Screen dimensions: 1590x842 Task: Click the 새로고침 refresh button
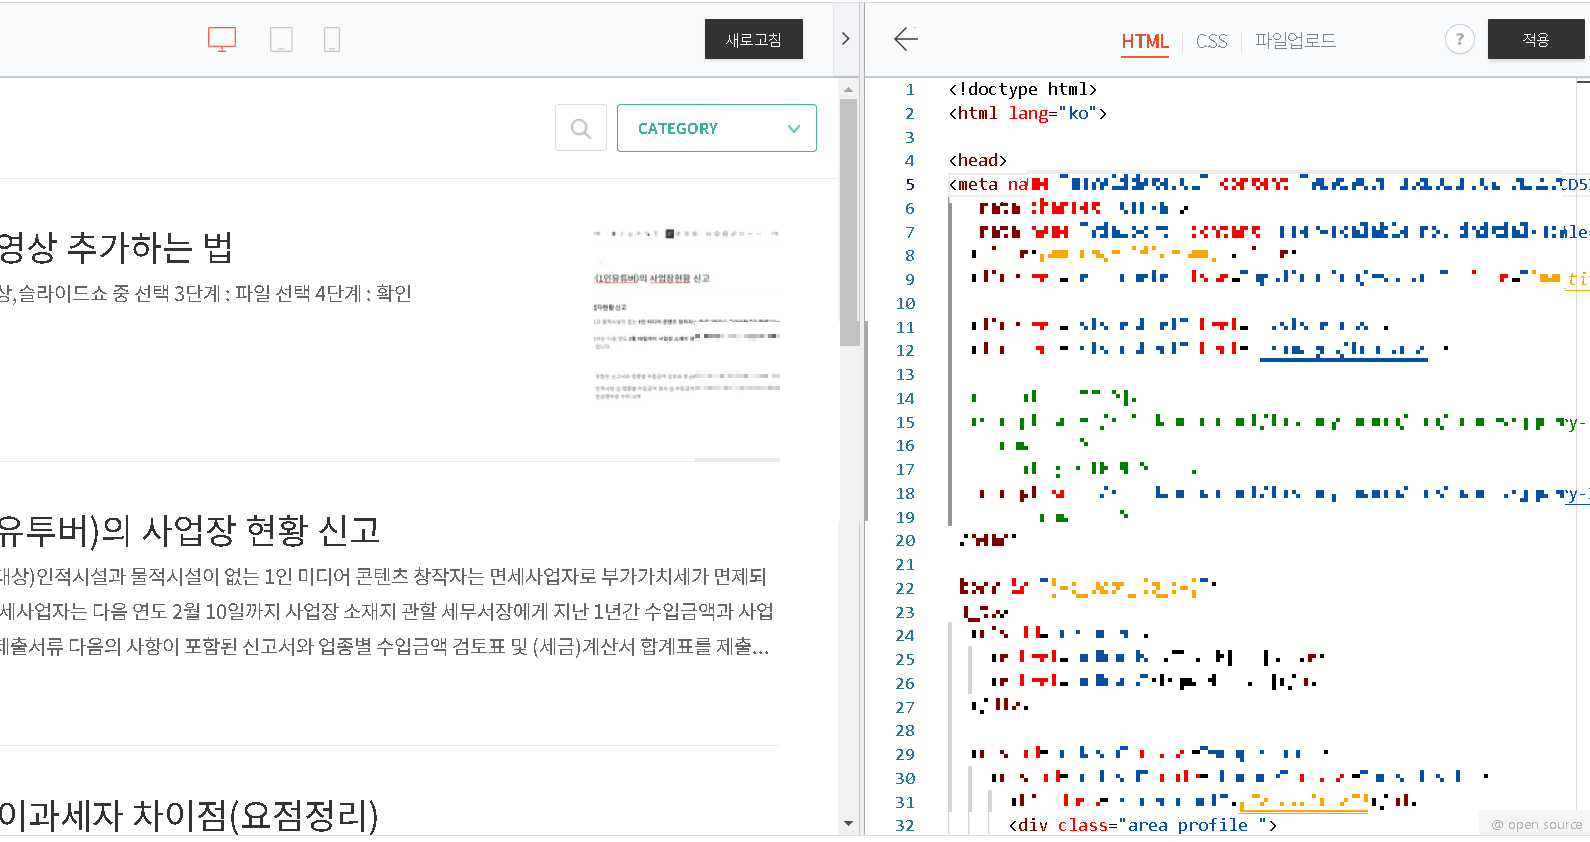tap(754, 40)
